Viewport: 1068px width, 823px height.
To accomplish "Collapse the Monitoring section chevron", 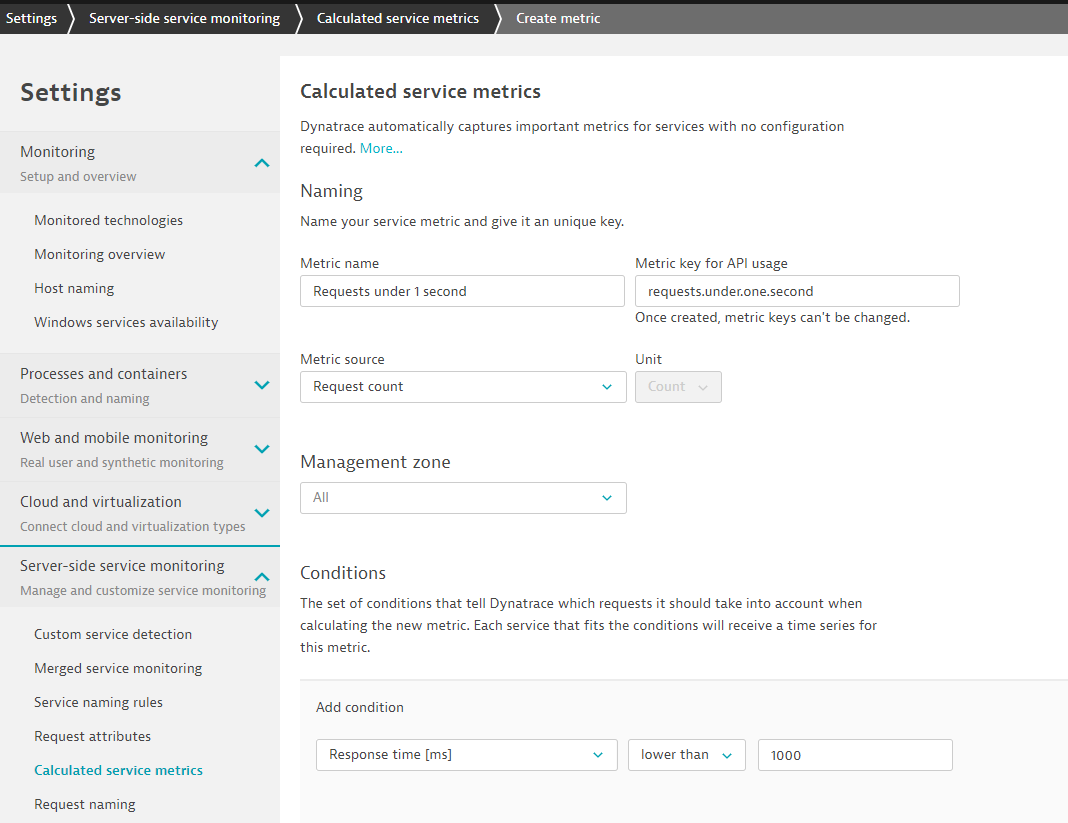I will tap(261, 163).
